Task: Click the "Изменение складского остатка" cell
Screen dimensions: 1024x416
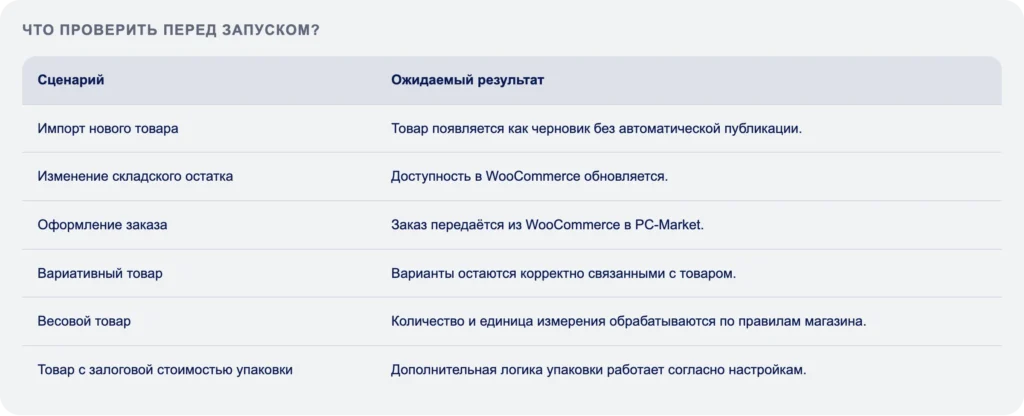Action: point(135,176)
